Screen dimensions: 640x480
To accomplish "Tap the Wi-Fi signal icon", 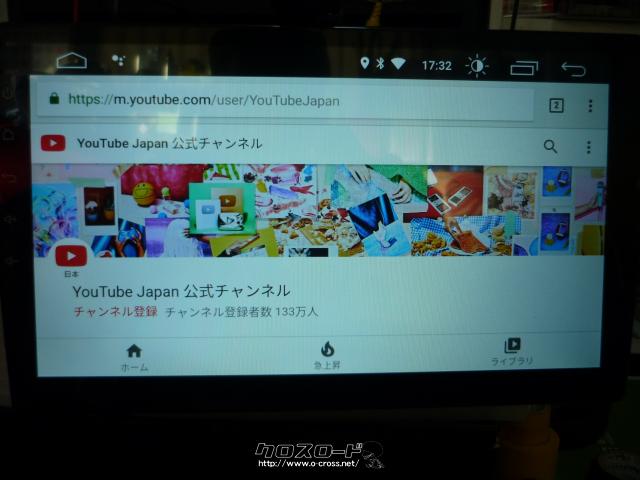I will pyautogui.click(x=398, y=63).
